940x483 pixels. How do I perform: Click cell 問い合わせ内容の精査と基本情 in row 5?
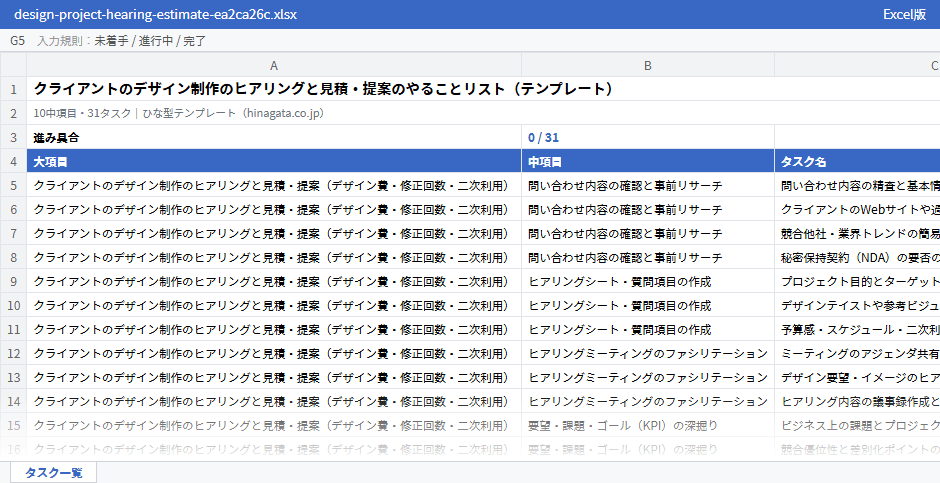[x=857, y=186]
